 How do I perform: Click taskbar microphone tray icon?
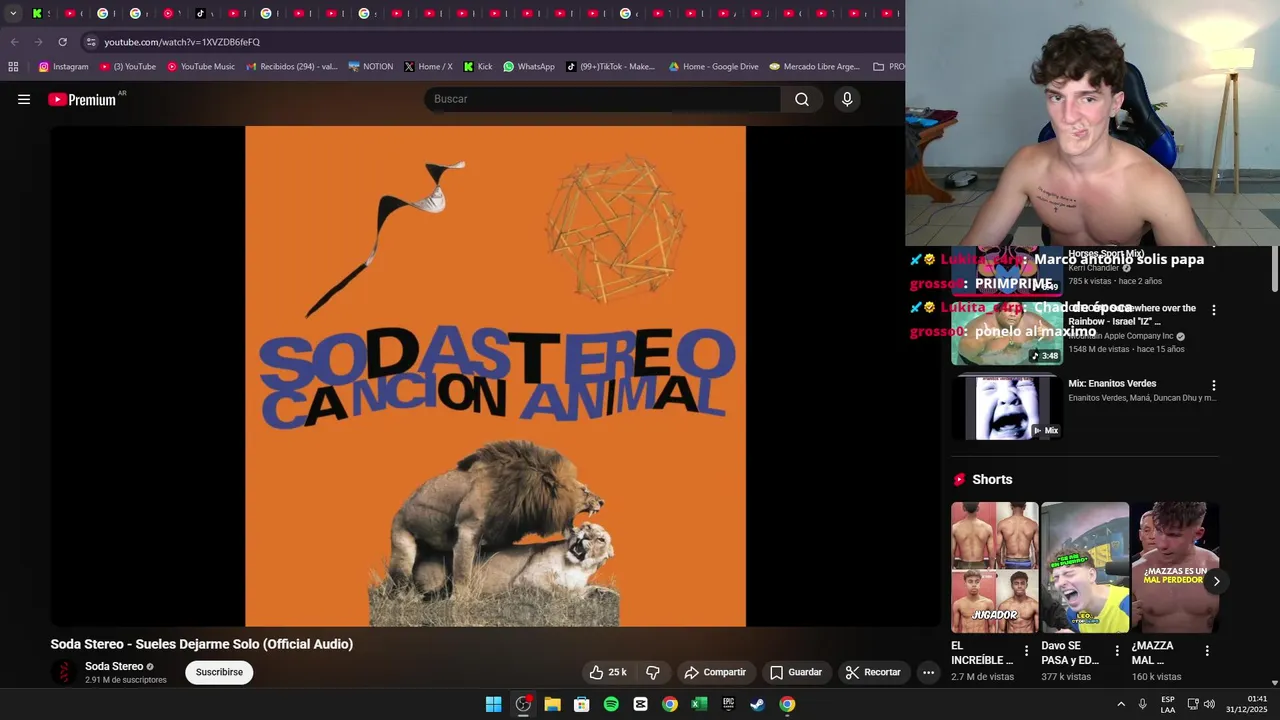pyautogui.click(x=1142, y=704)
